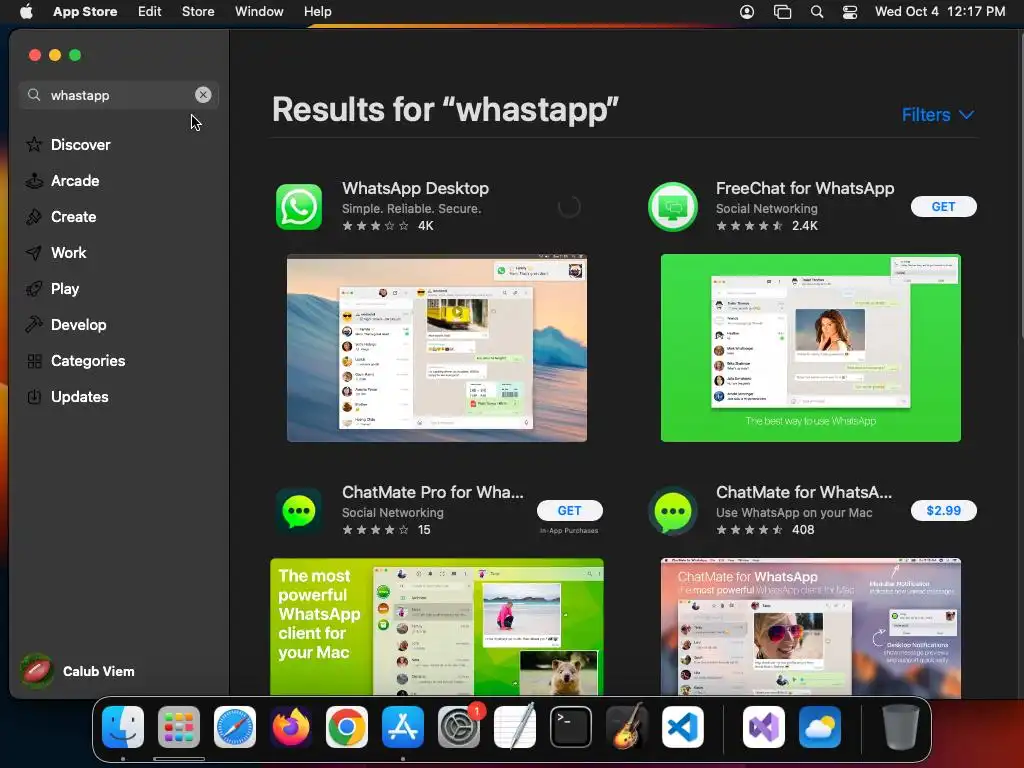Open the App Store menu
Image resolution: width=1024 pixels, height=768 pixels.
coord(85,12)
